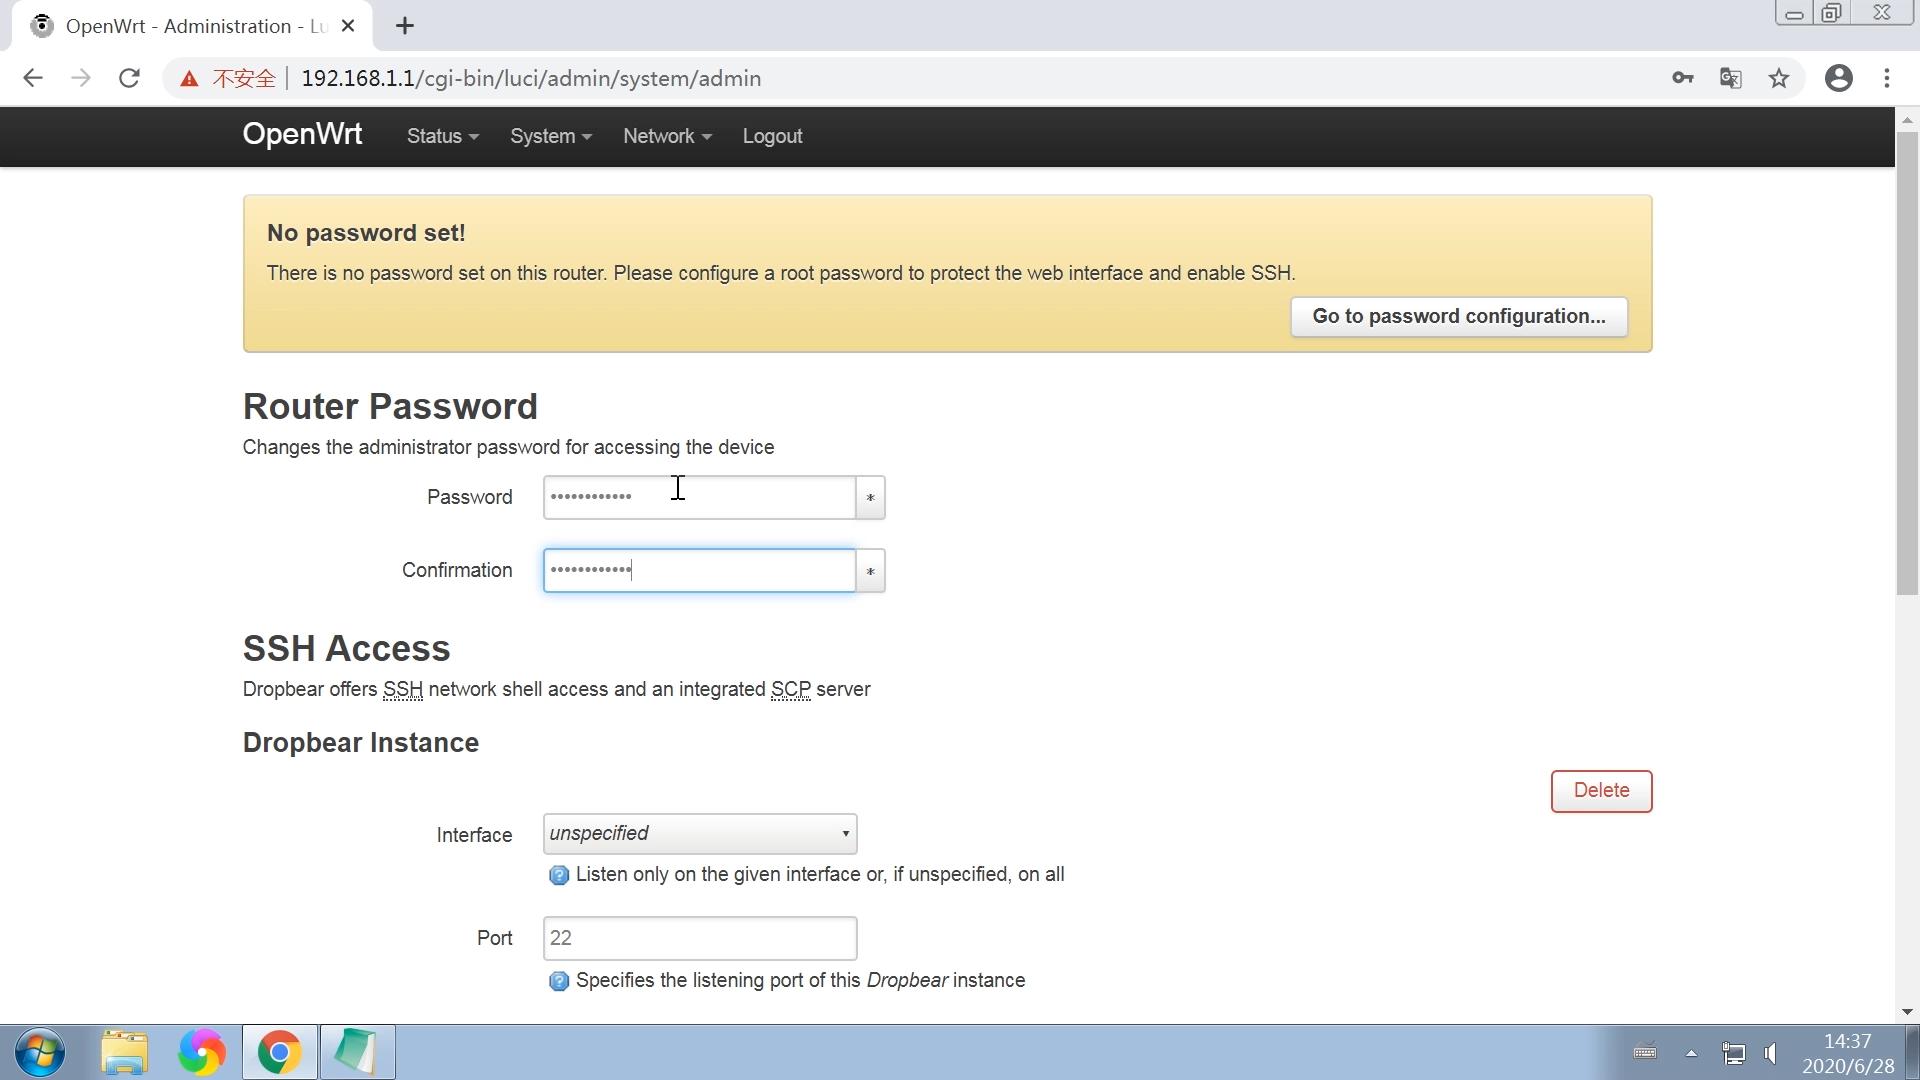This screenshot has height=1080, width=1920.
Task: Bookmark this page with the star icon
Action: pos(1779,78)
